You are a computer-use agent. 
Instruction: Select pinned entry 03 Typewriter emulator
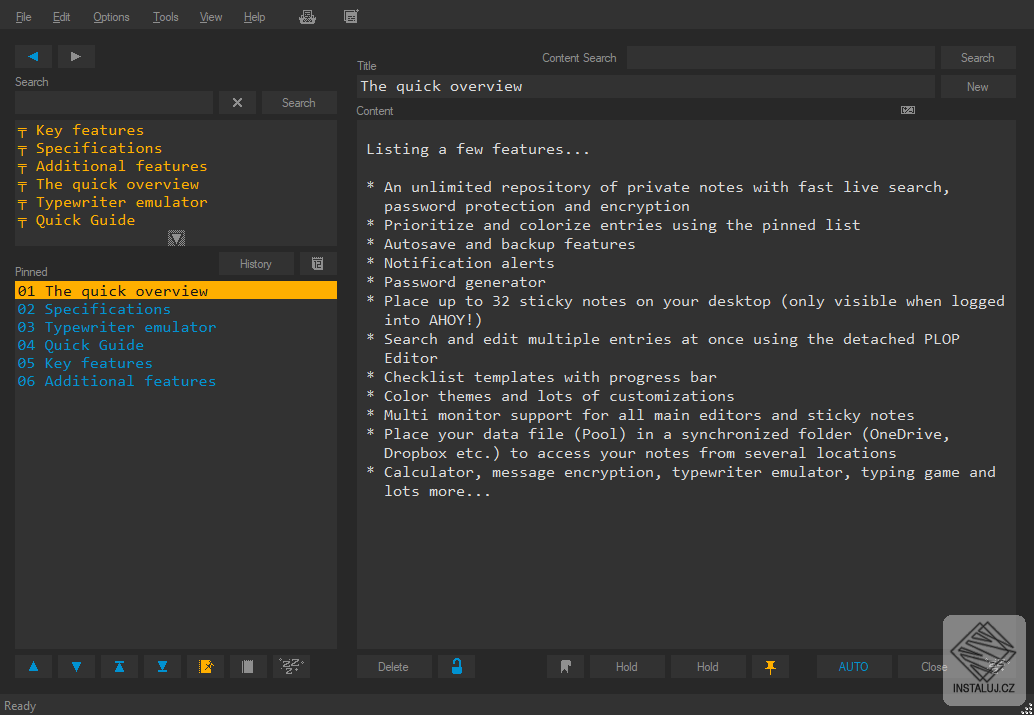(116, 327)
